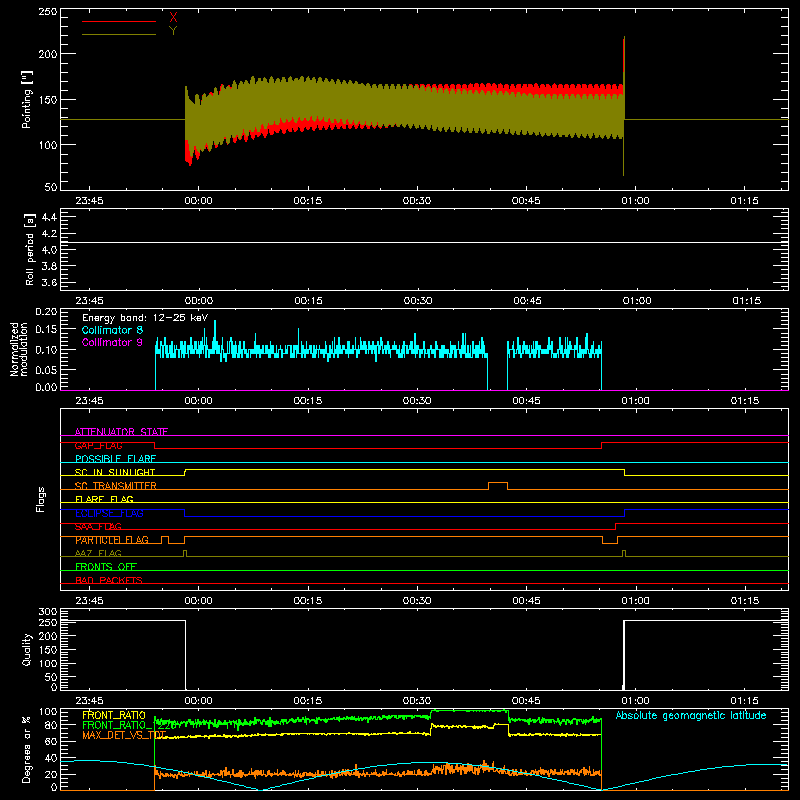Click the FRONTS_OFF flag label
The width and height of the screenshot is (800, 800).
coord(106,567)
